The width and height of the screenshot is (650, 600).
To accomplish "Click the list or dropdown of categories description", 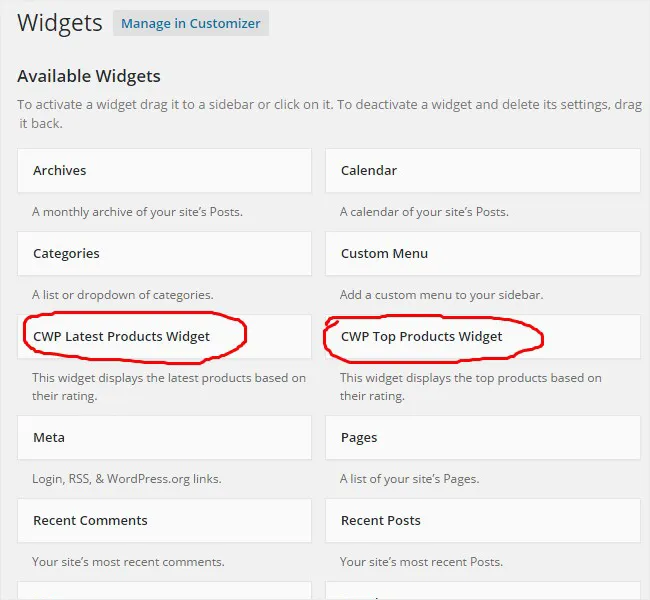I will tap(122, 295).
